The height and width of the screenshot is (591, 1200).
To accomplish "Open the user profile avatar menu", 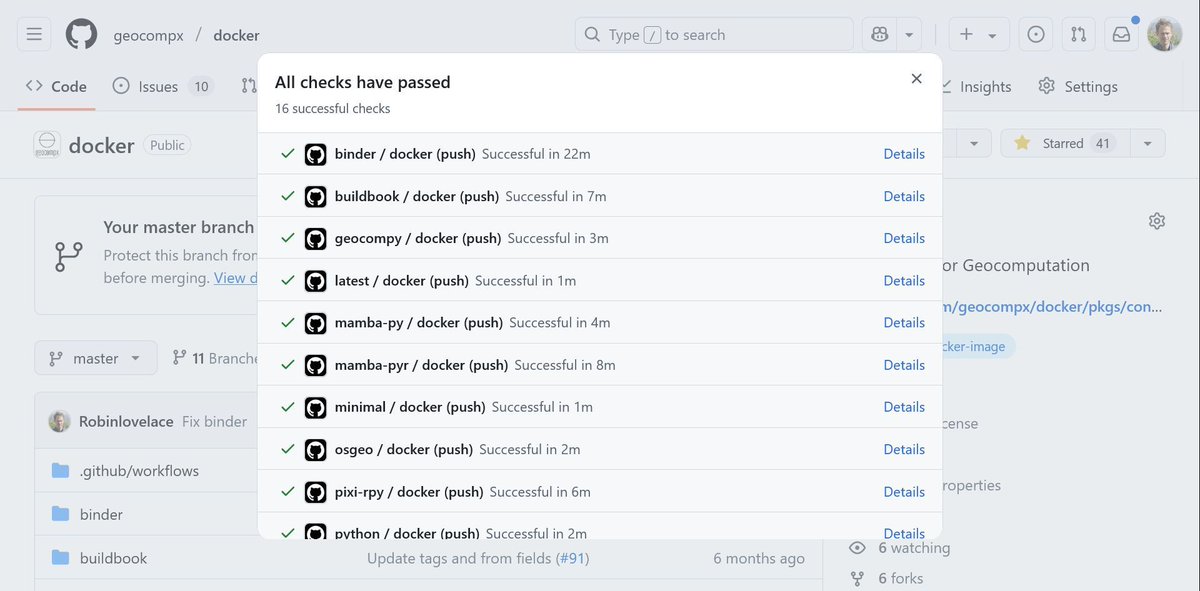I will tap(1164, 34).
